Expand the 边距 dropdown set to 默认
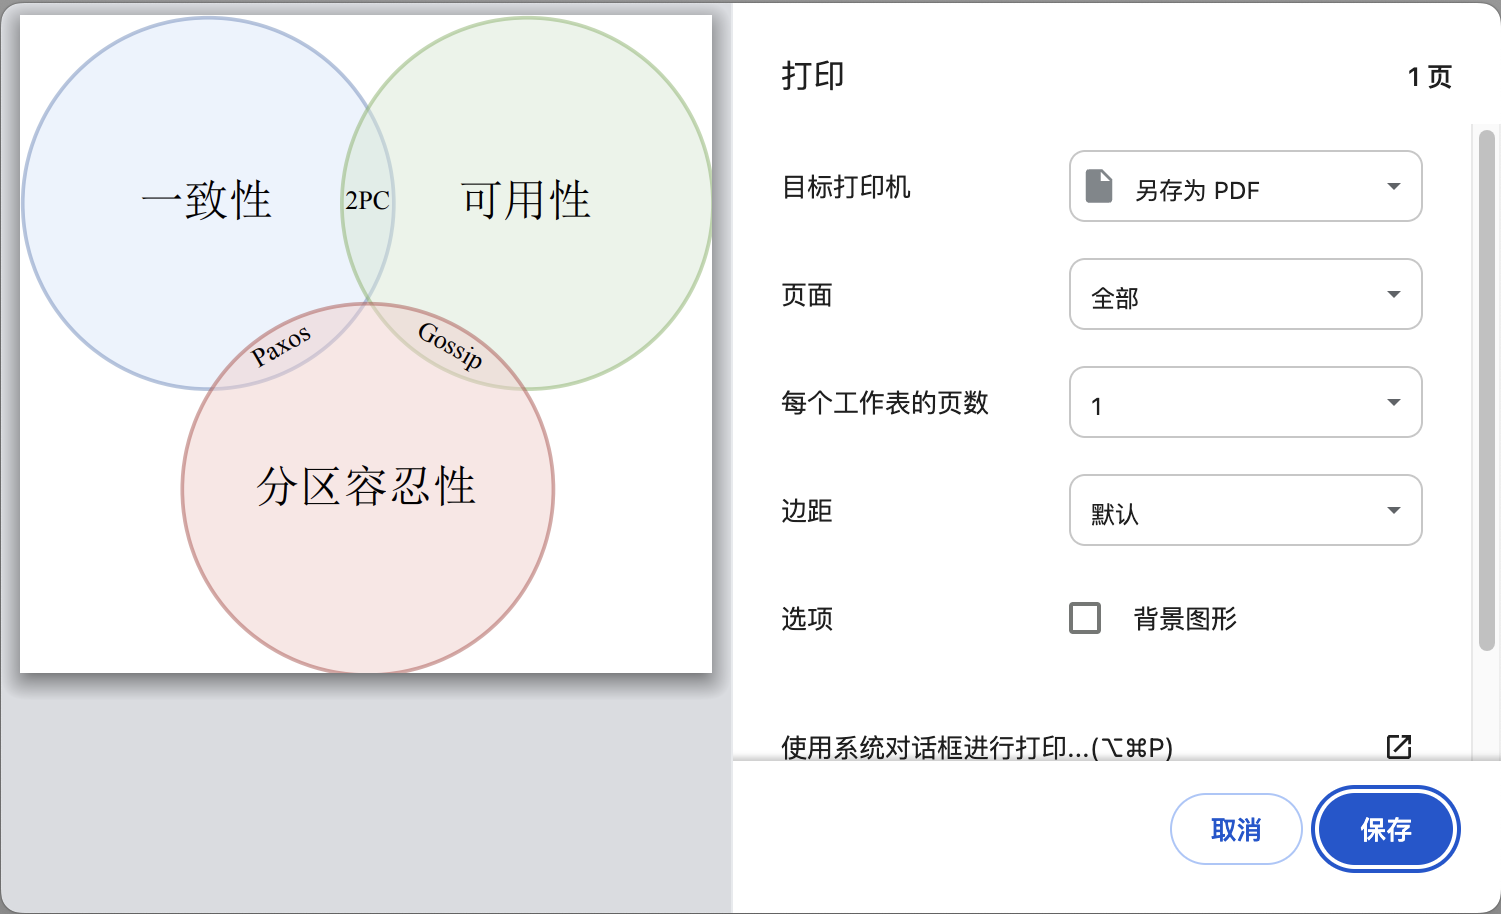1501x914 pixels. pyautogui.click(x=1245, y=511)
